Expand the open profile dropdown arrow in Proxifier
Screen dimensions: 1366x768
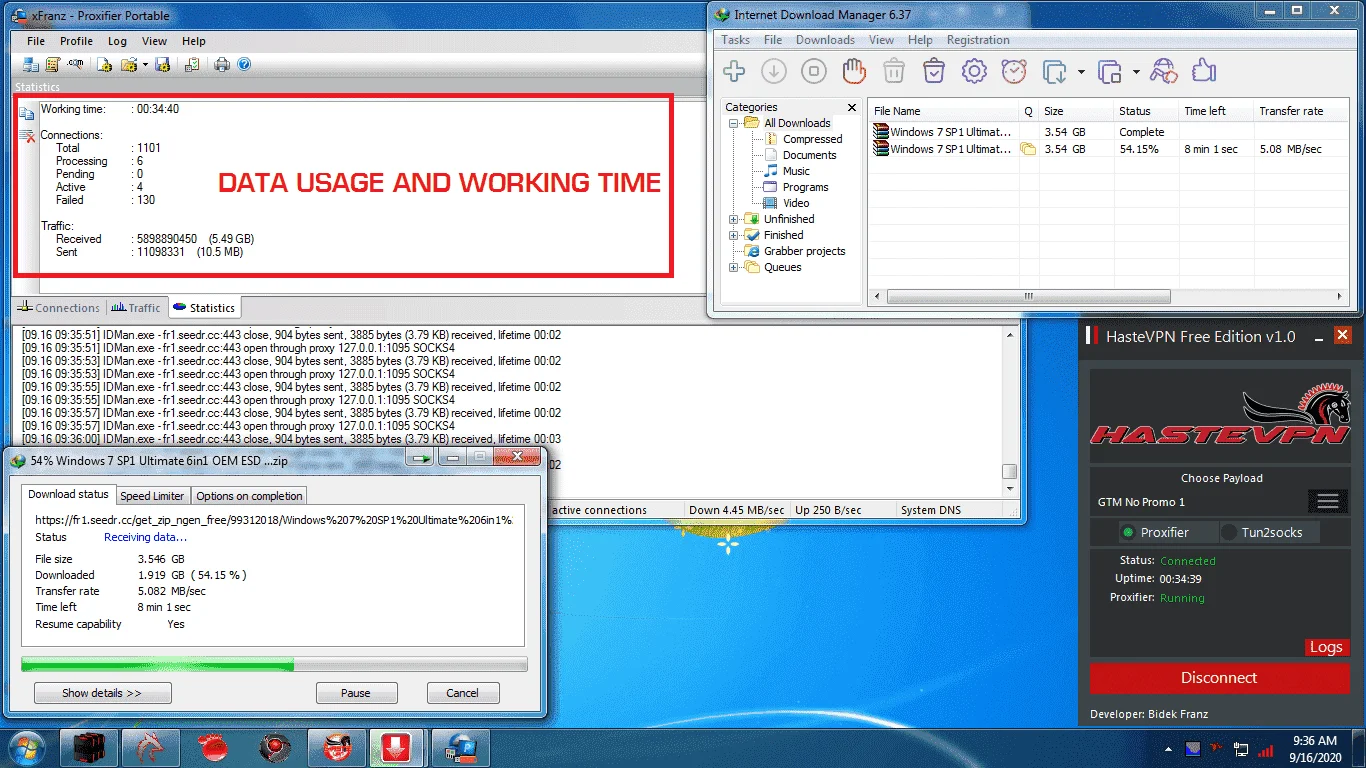[x=145, y=65]
